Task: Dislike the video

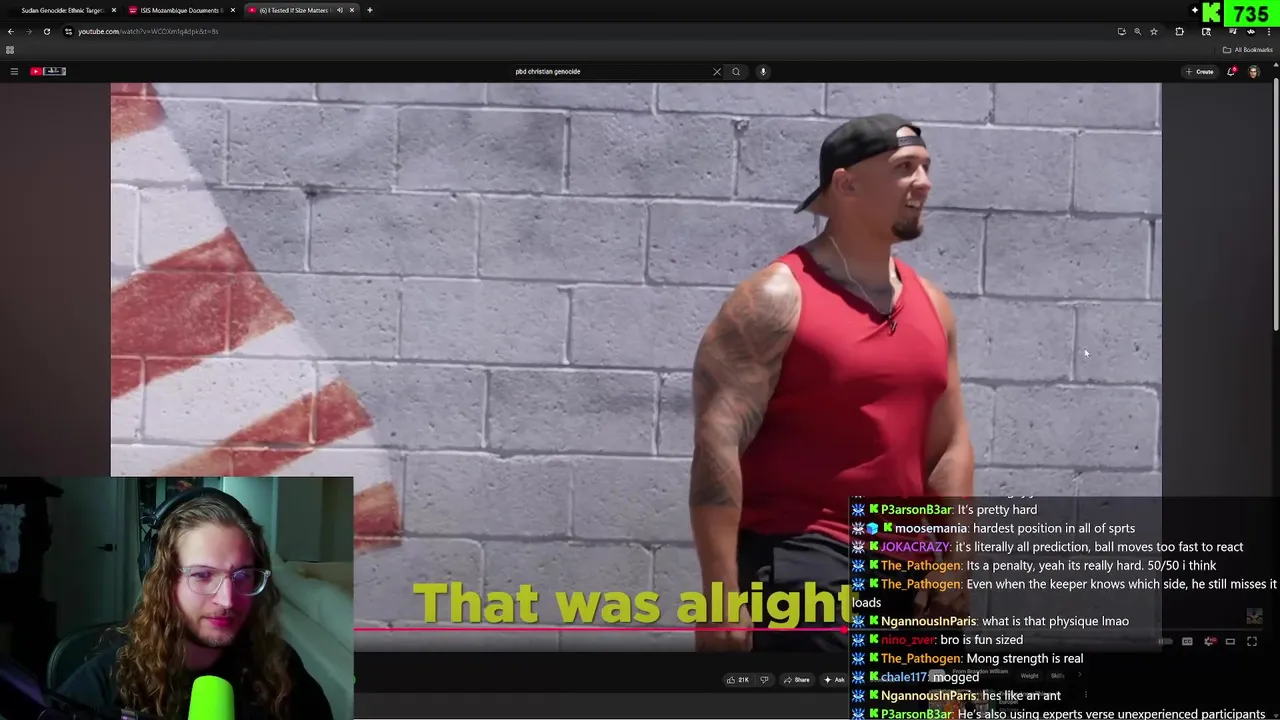Action: [764, 680]
